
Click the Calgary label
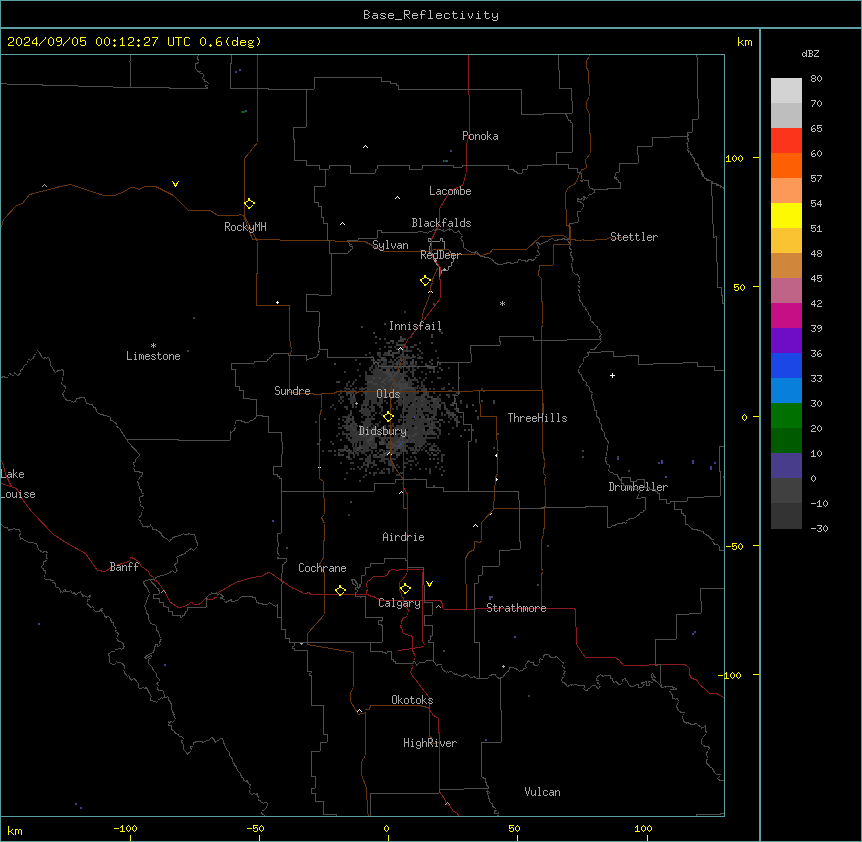click(400, 603)
